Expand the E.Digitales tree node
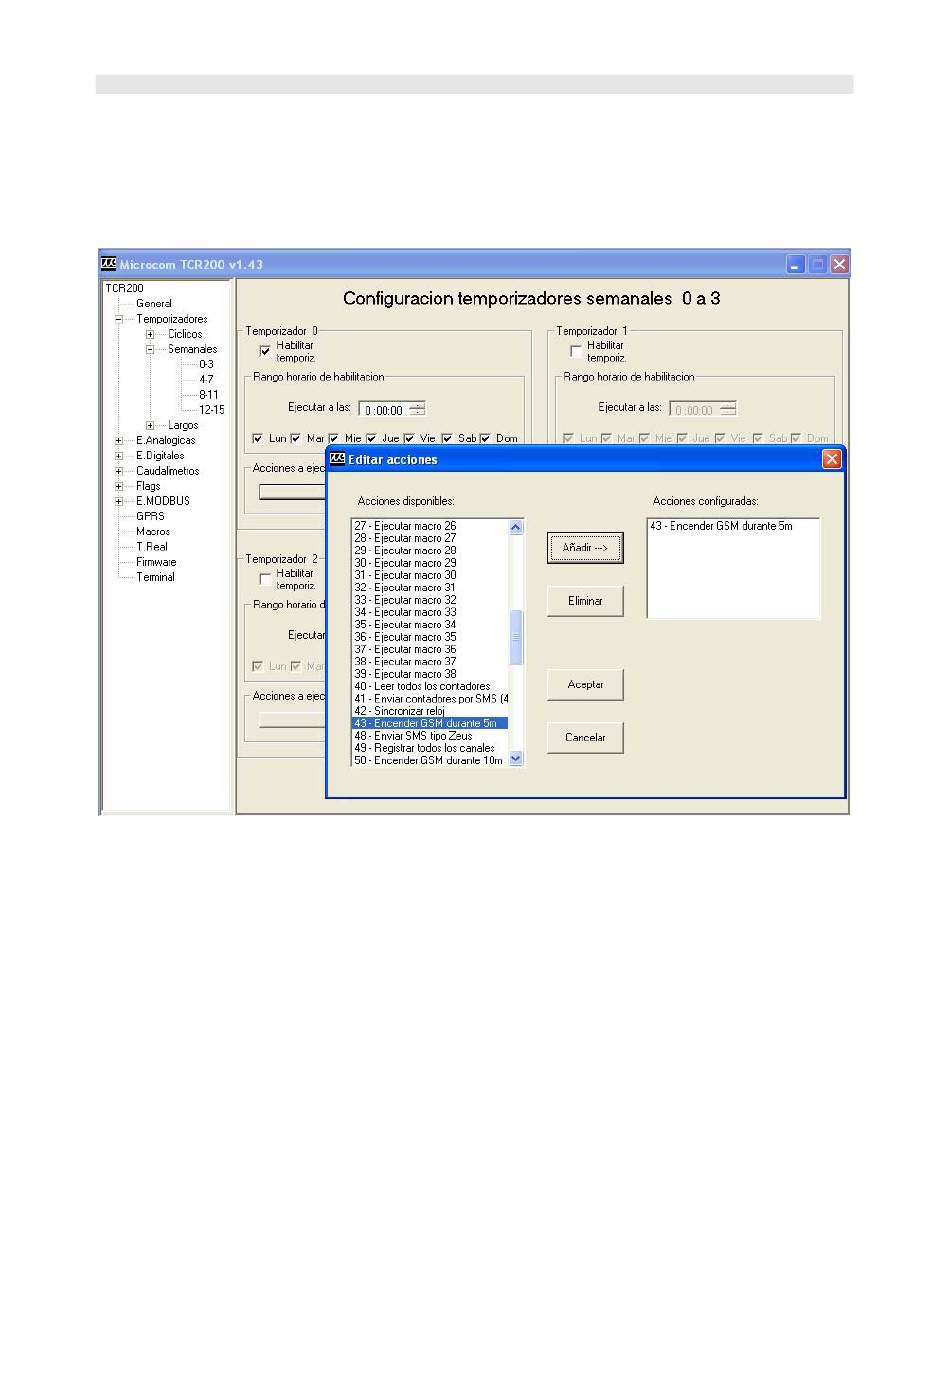 tap(119, 455)
